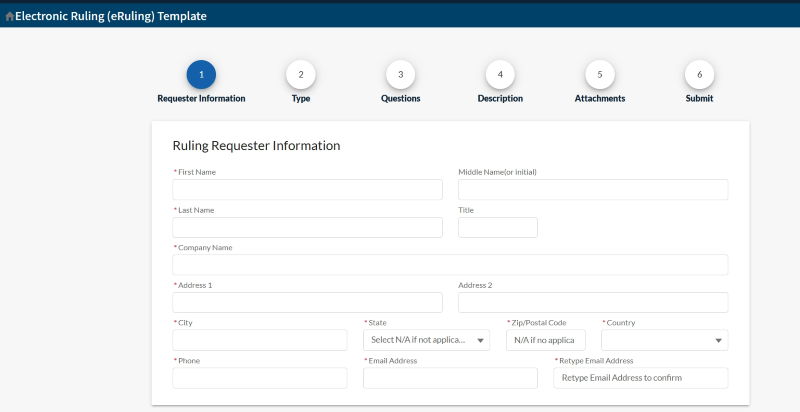Expand the Country dropdown
Viewport: 800px width, 412px height.
pyautogui.click(x=664, y=340)
